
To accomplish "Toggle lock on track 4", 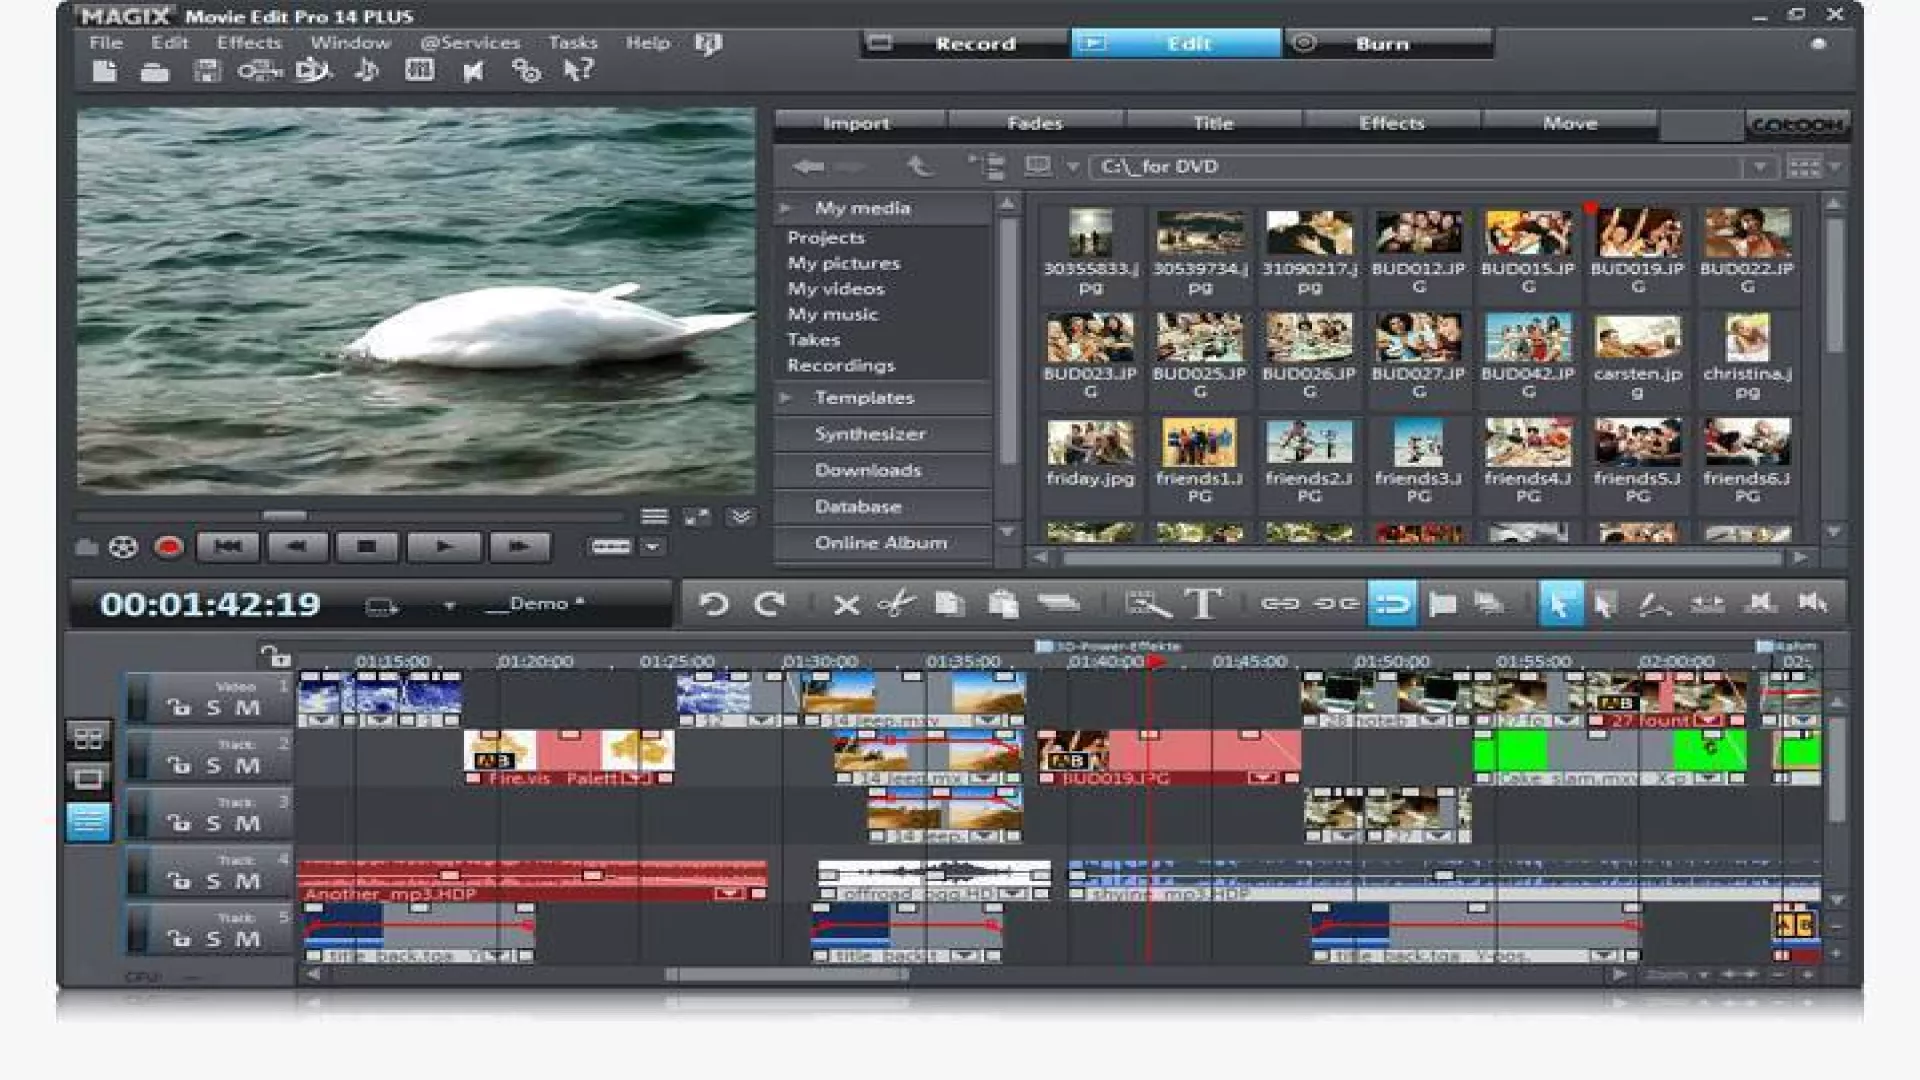I will (x=179, y=881).
